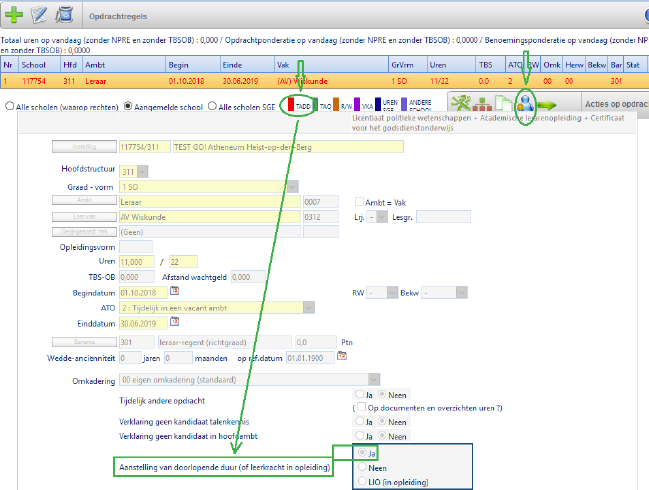Click the Begindatum field 01.10.2018
The height and width of the screenshot is (490, 649).
click(x=143, y=292)
